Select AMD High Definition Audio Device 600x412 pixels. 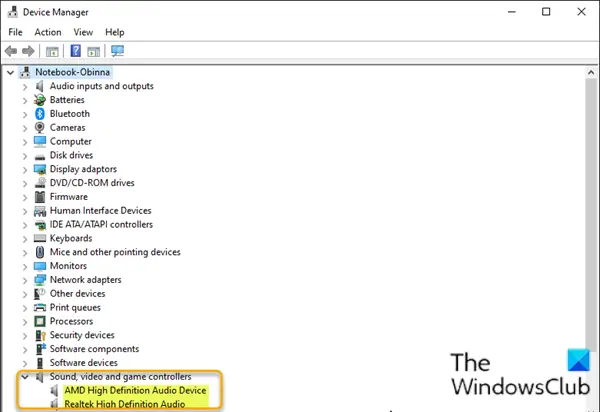pos(135,391)
